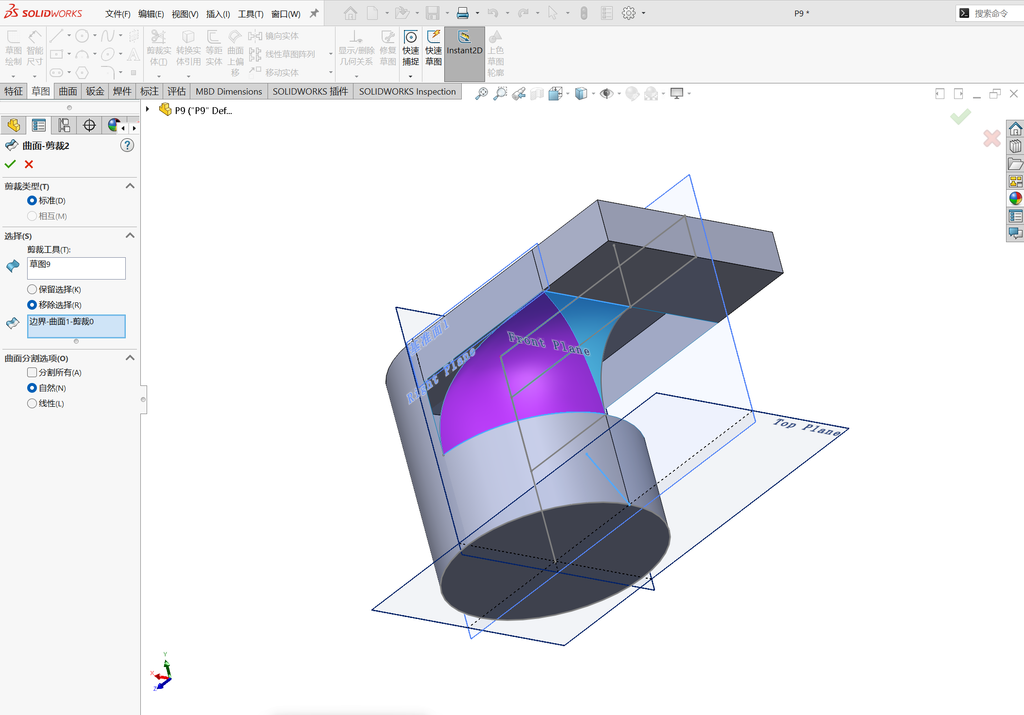
Task: Click the 边界-曲面1-剪裁0 selection box
Action: 76,326
